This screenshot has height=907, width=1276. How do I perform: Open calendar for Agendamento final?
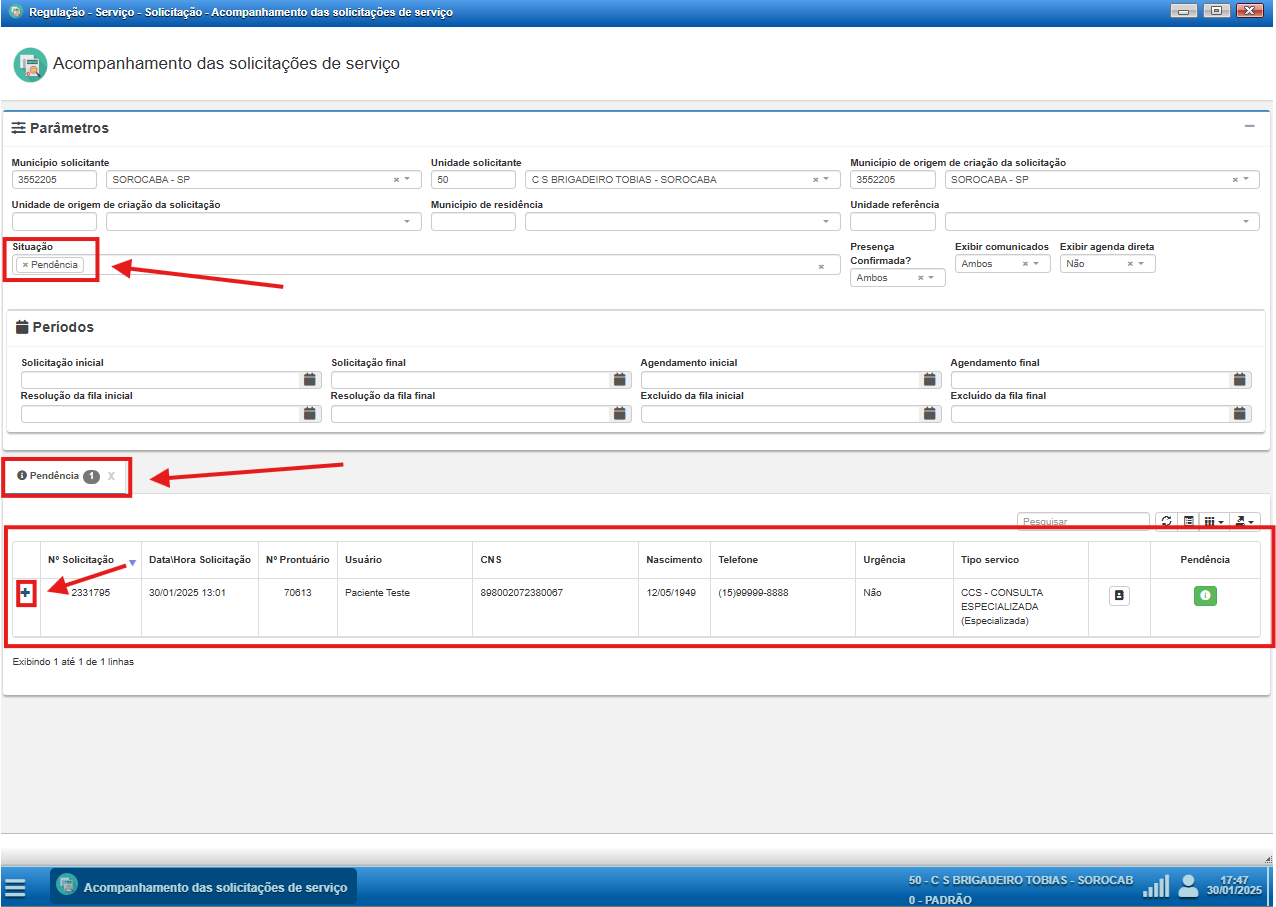click(x=1240, y=380)
